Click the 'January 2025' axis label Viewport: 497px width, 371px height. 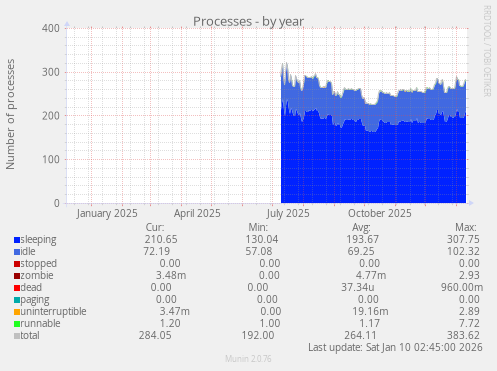point(107,213)
